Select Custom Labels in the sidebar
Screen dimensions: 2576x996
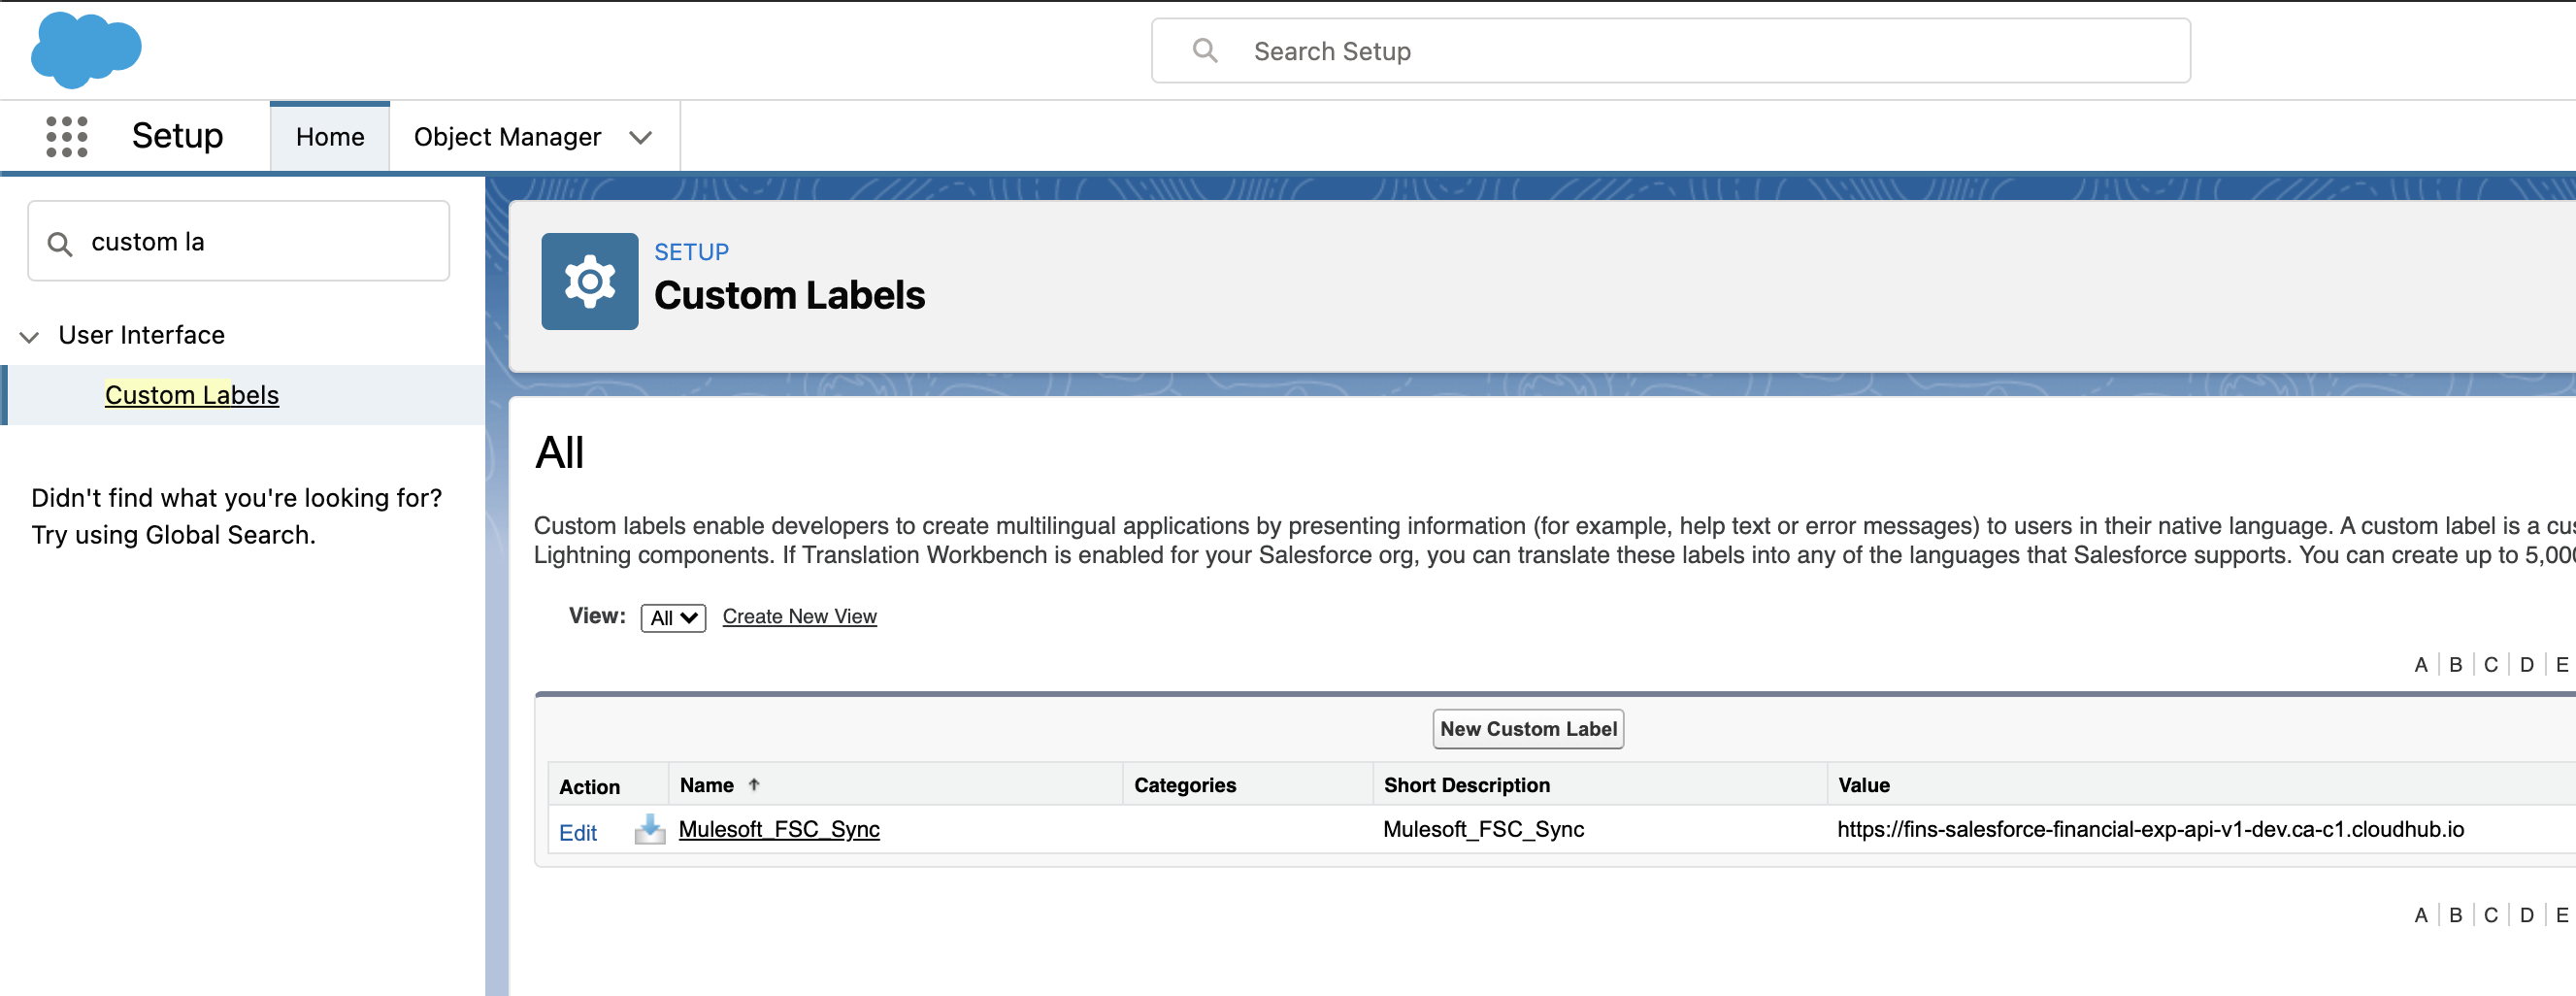click(x=192, y=395)
